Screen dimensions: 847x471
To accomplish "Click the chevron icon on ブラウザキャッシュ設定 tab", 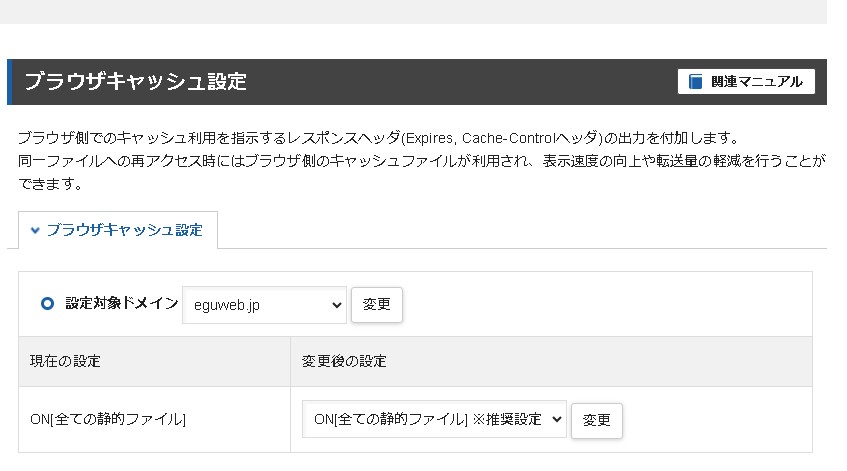I will coord(35,230).
